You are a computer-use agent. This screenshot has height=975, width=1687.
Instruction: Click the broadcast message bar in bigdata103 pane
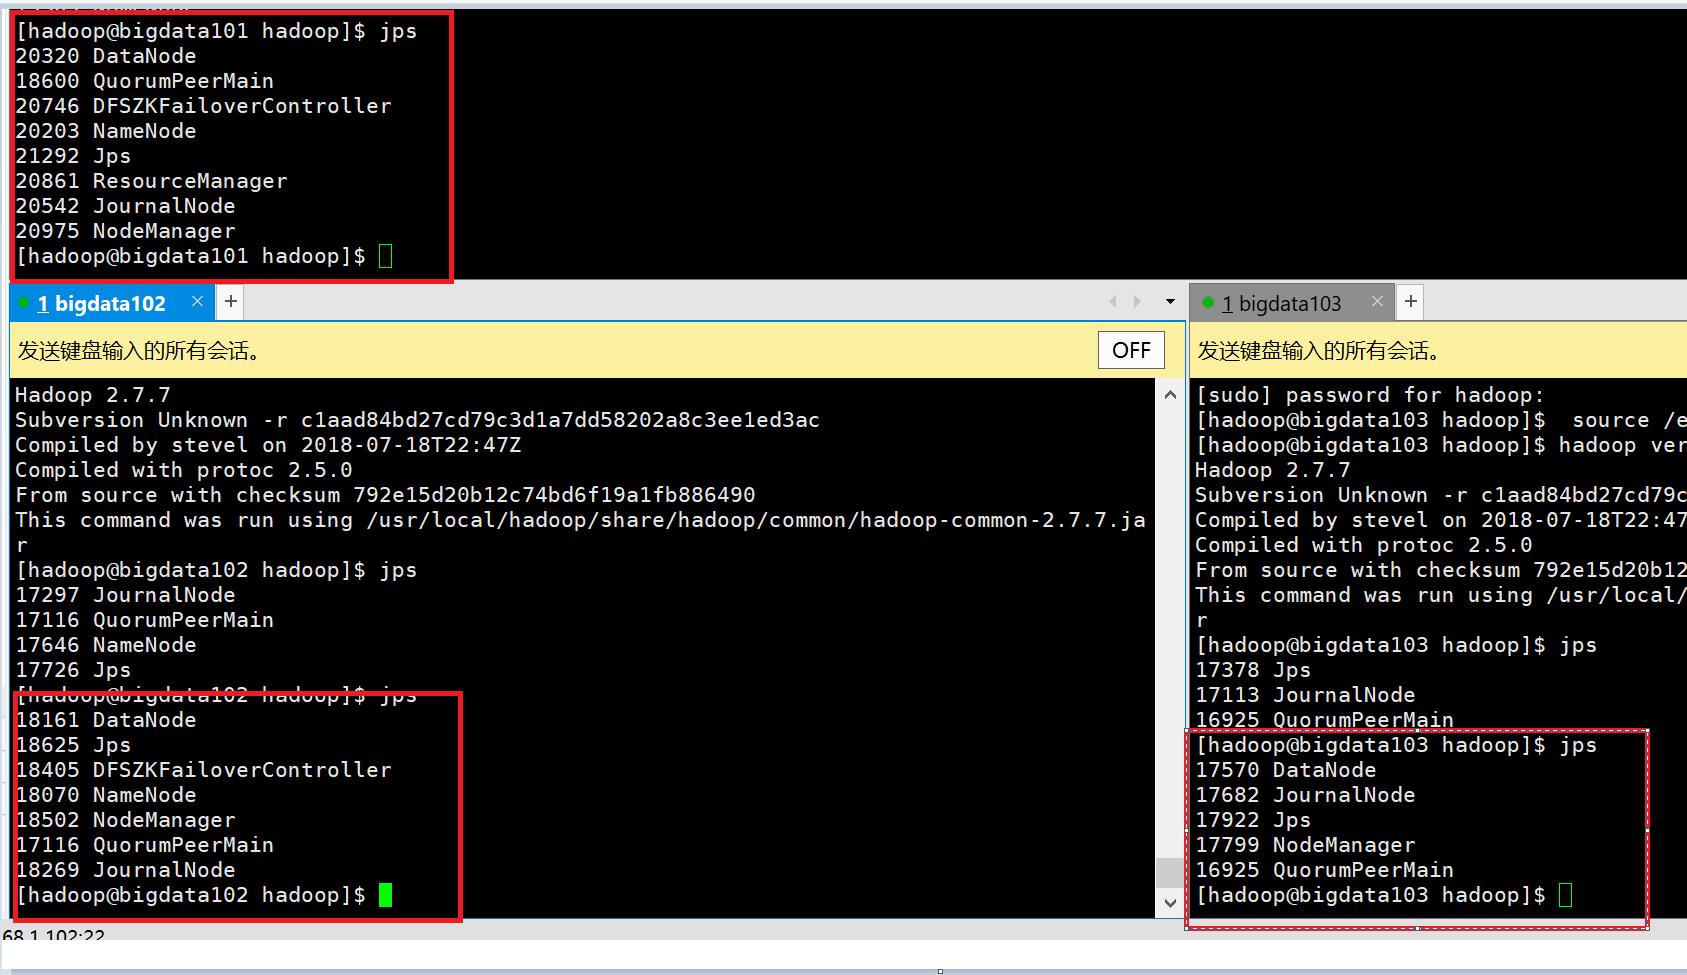click(1438, 350)
